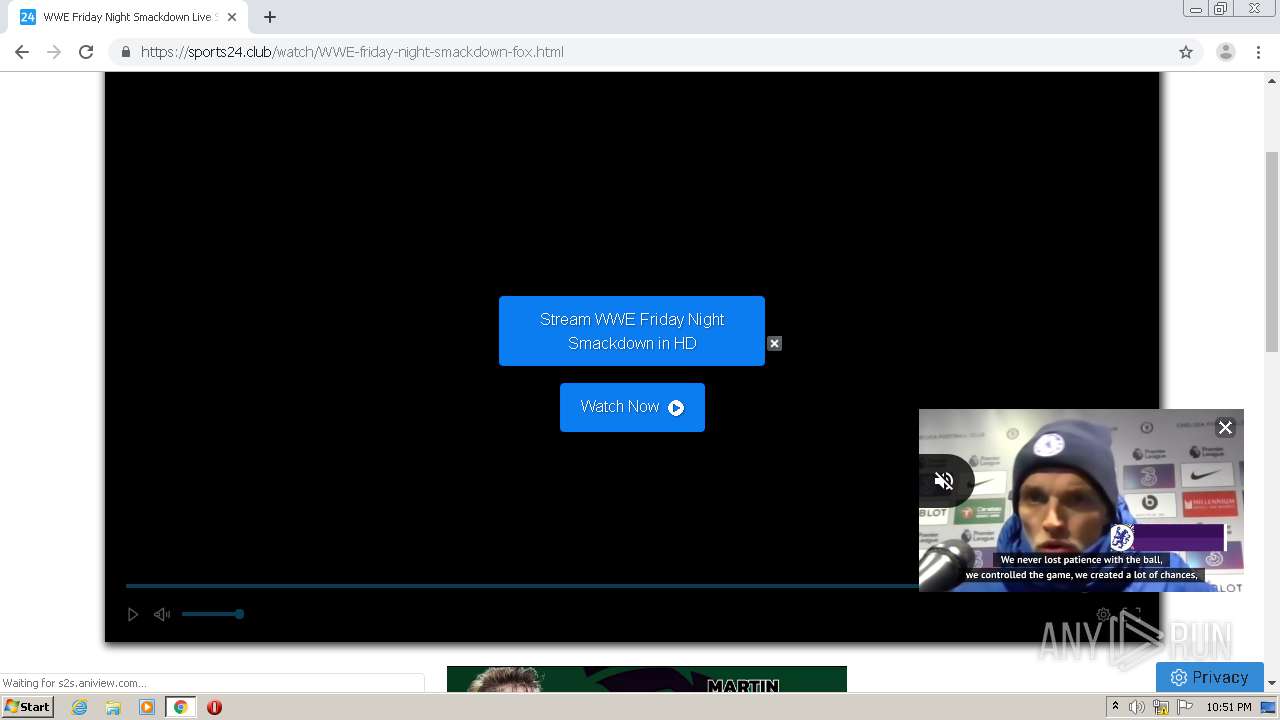Viewport: 1280px width, 720px height.
Task: Click the scrollbar down arrow
Action: (x=1272, y=683)
